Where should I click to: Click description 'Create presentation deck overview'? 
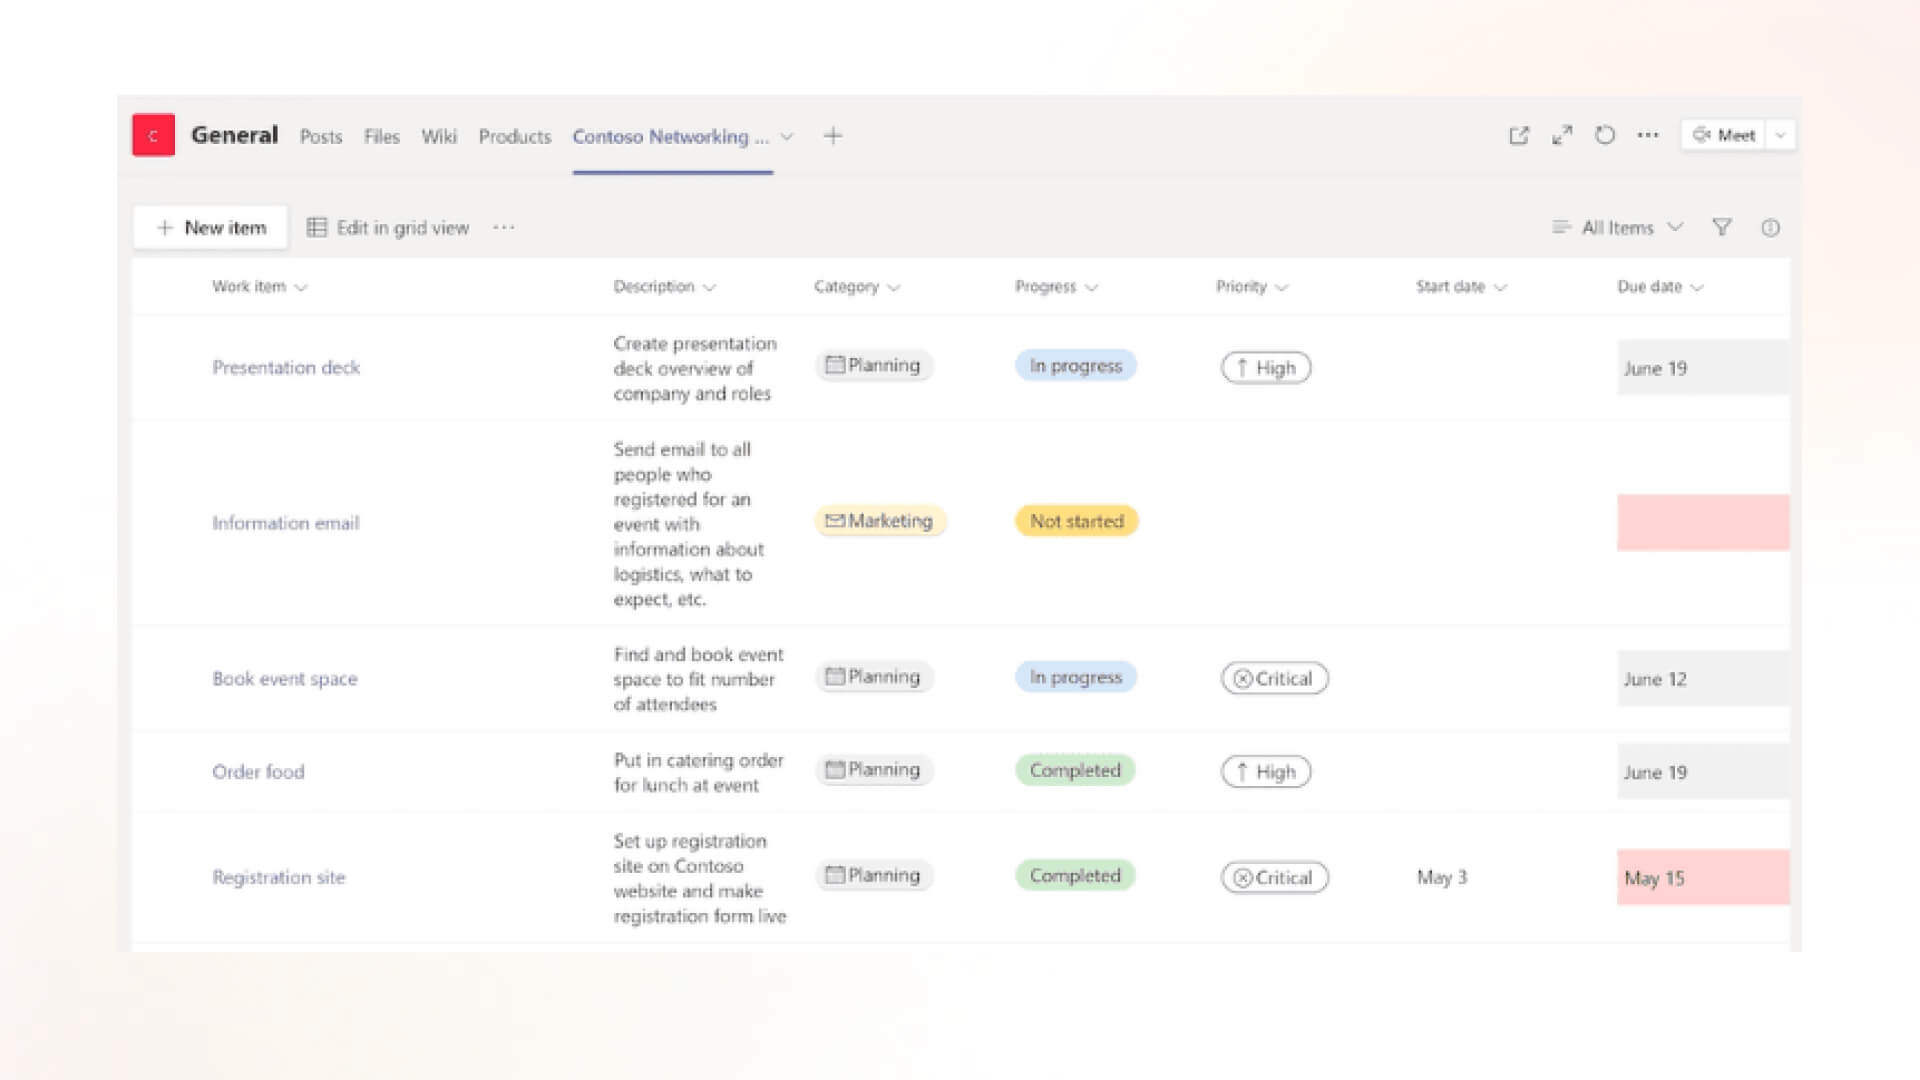(695, 368)
